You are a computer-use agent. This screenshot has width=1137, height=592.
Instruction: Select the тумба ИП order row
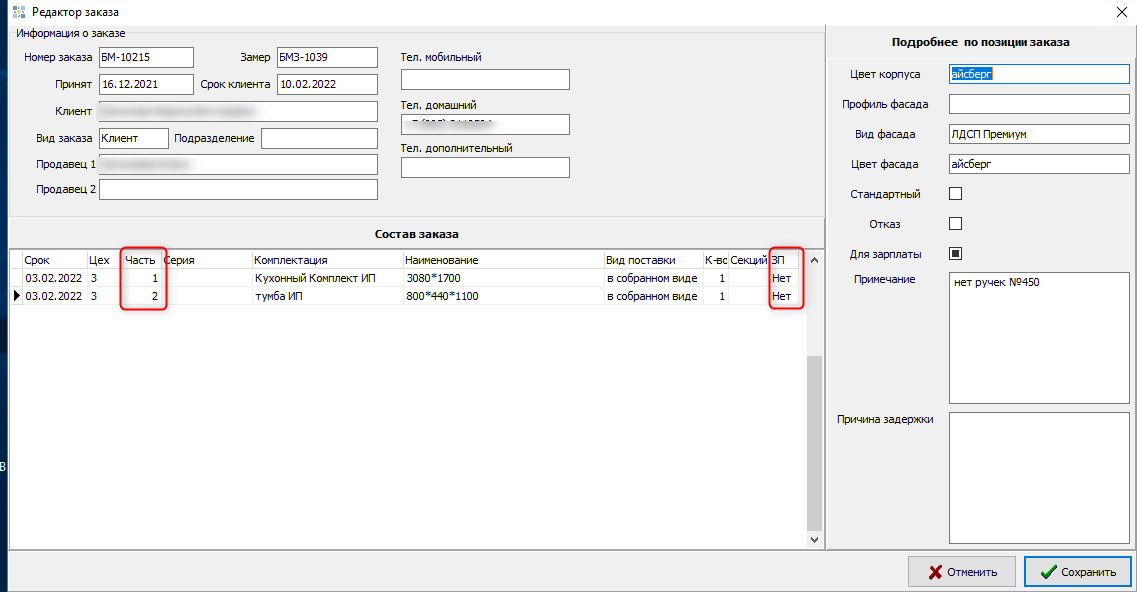[x=315, y=296]
